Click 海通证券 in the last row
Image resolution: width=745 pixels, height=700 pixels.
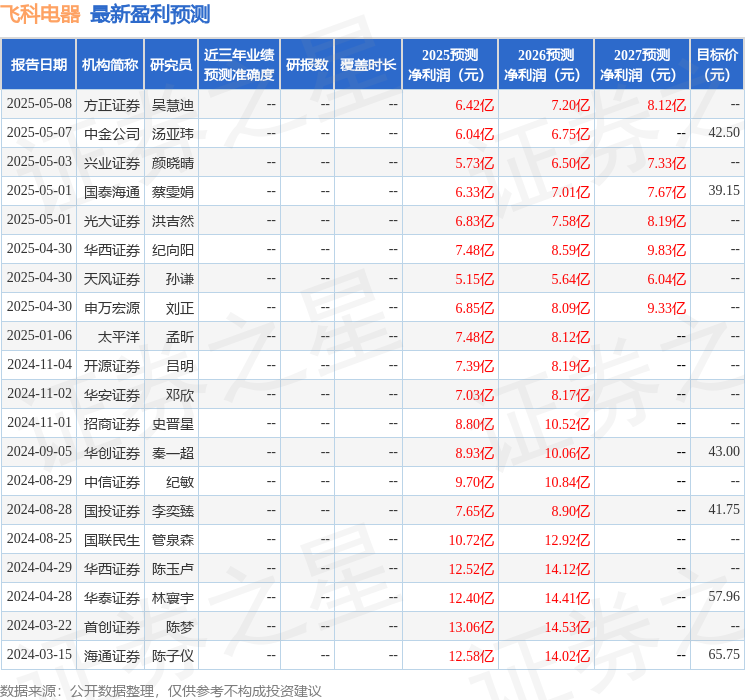[112, 656]
